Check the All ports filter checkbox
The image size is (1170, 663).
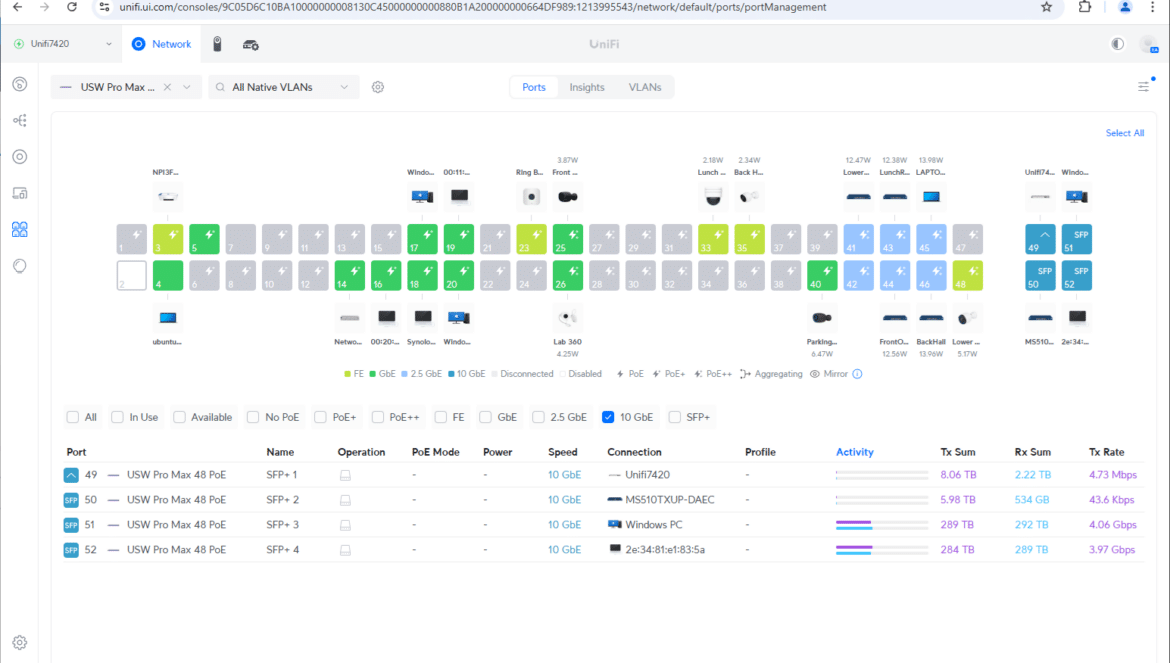pos(72,417)
